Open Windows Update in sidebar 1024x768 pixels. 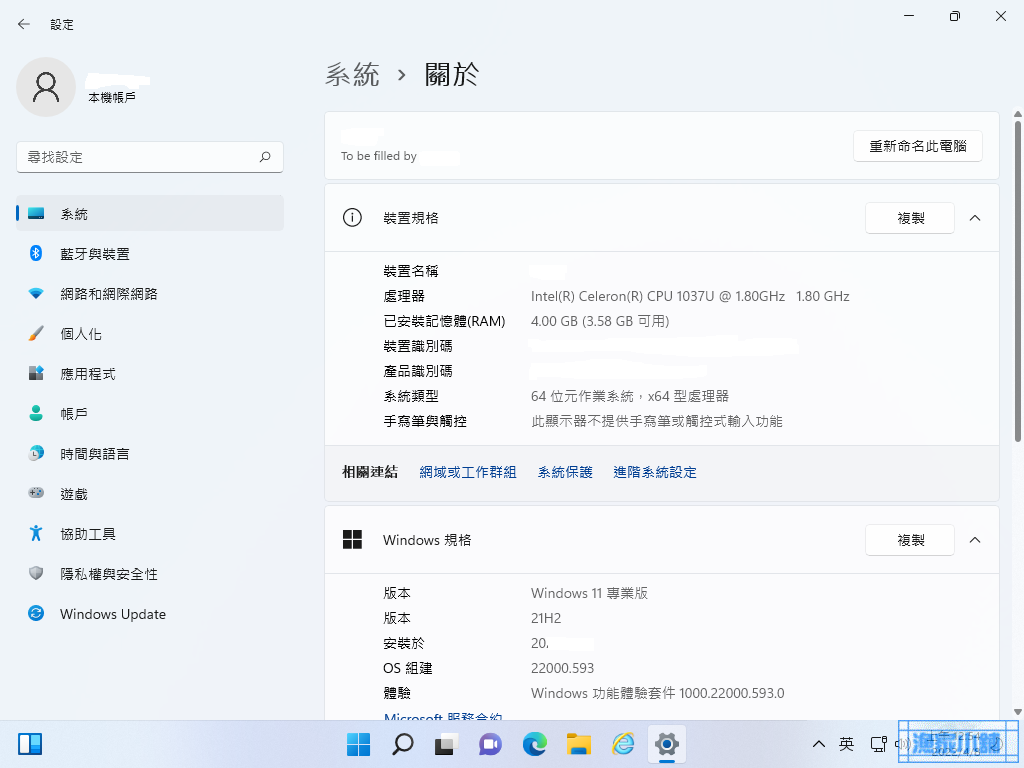150,614
